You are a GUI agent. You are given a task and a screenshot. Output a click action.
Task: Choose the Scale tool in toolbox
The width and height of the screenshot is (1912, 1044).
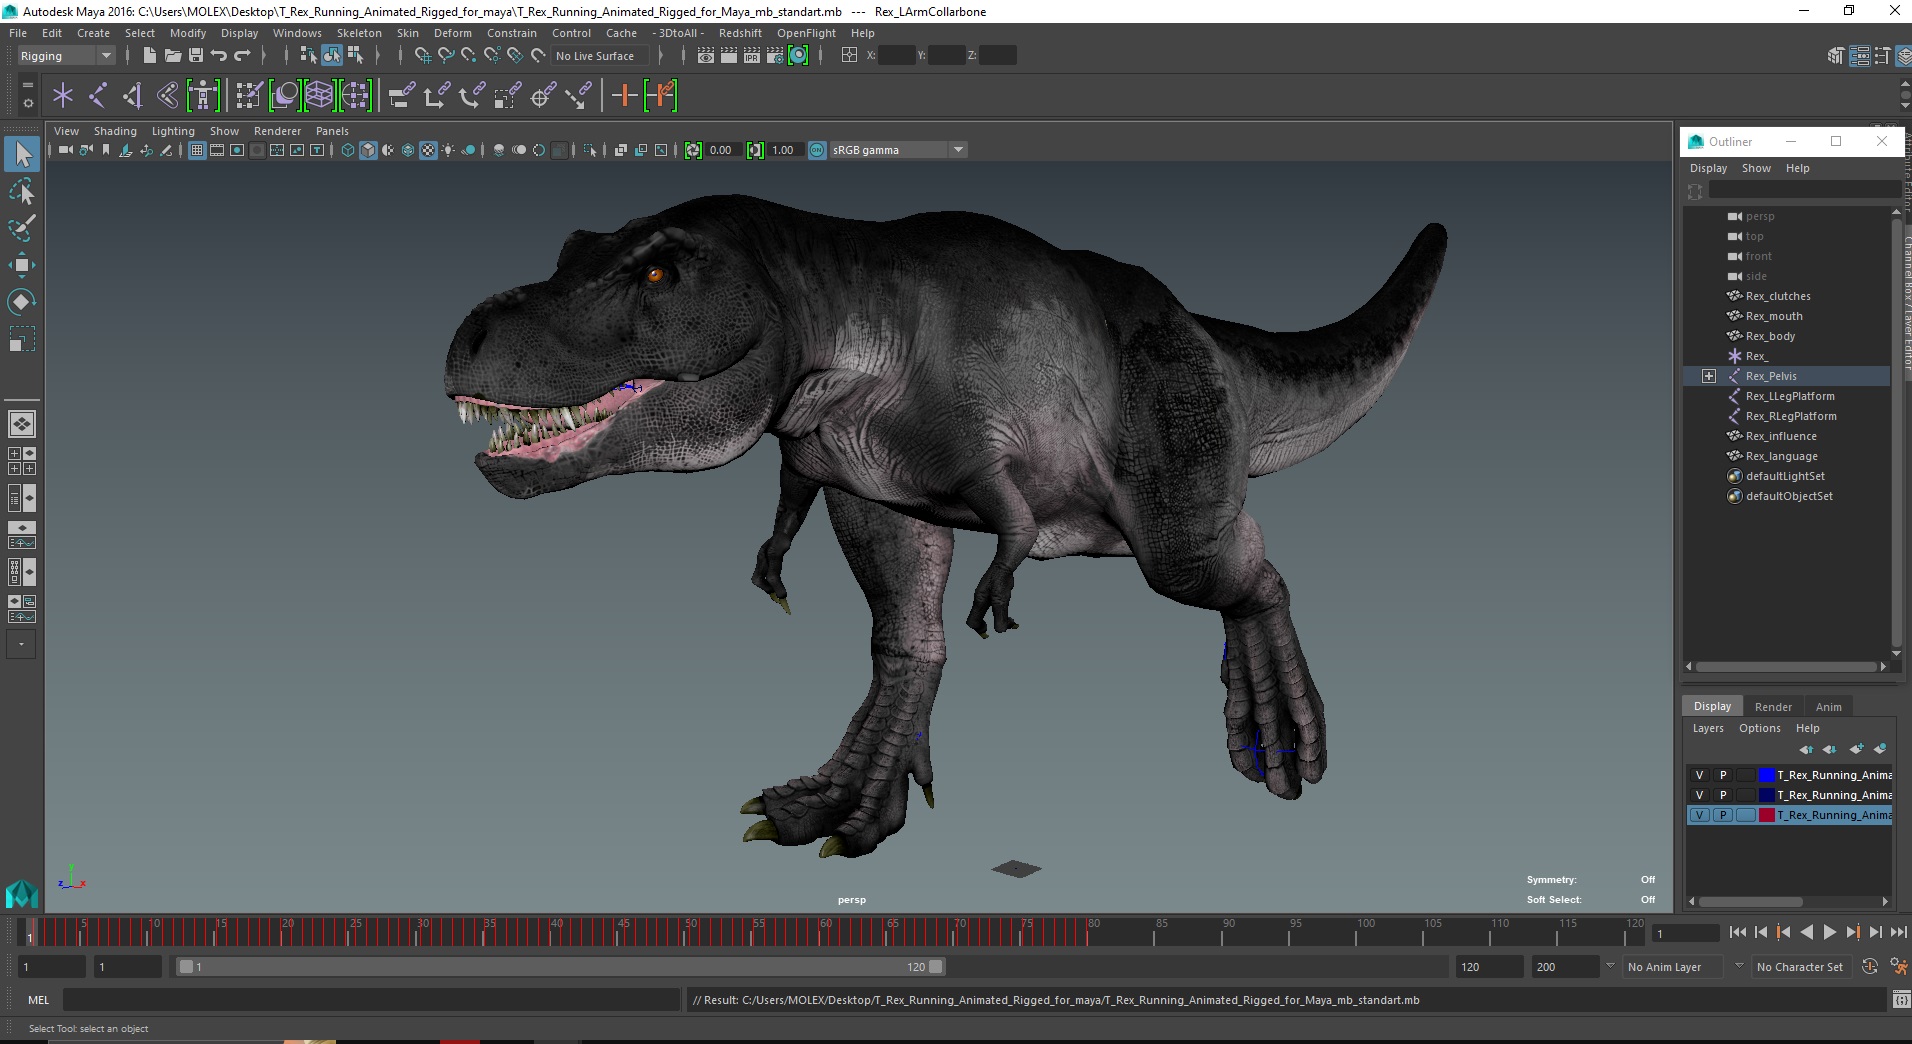pos(22,338)
